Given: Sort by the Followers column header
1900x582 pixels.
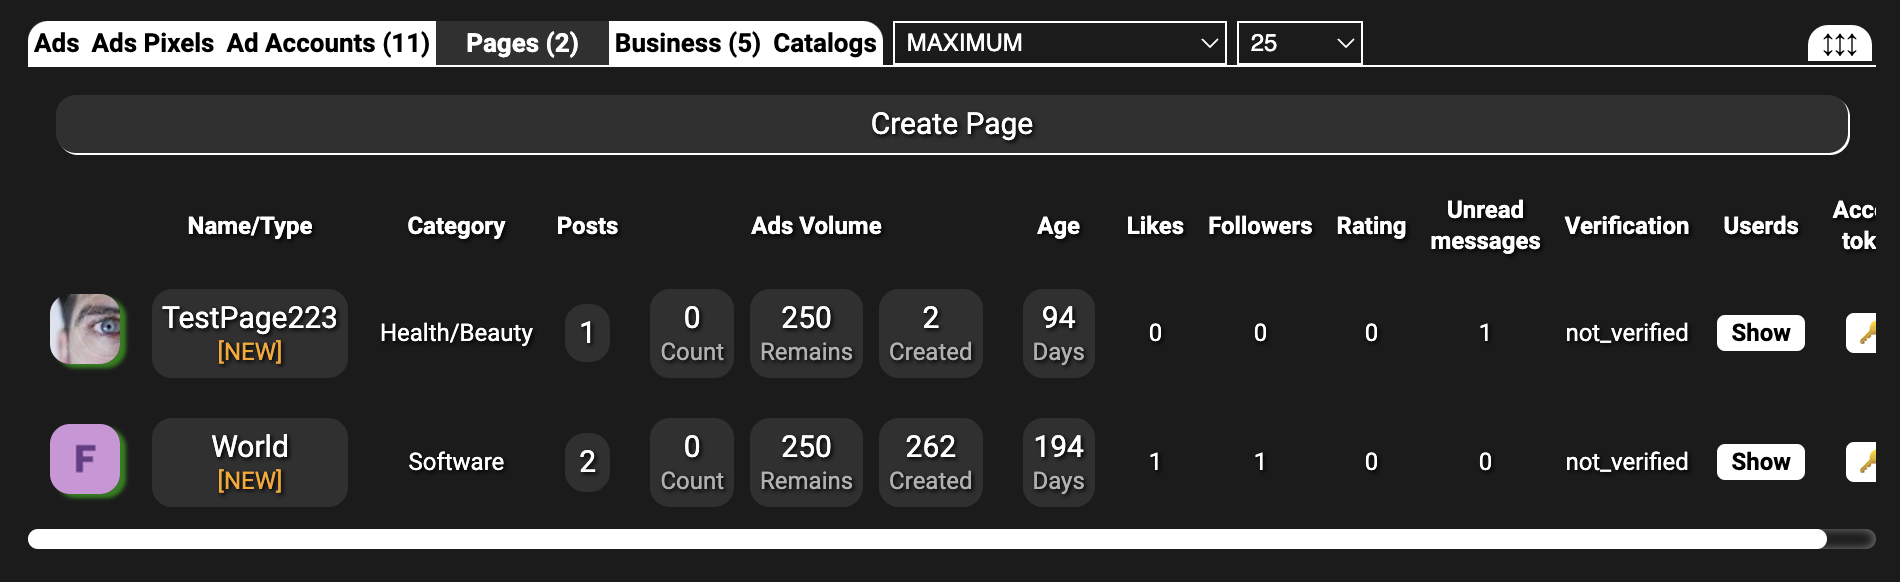Looking at the screenshot, I should click(1259, 226).
